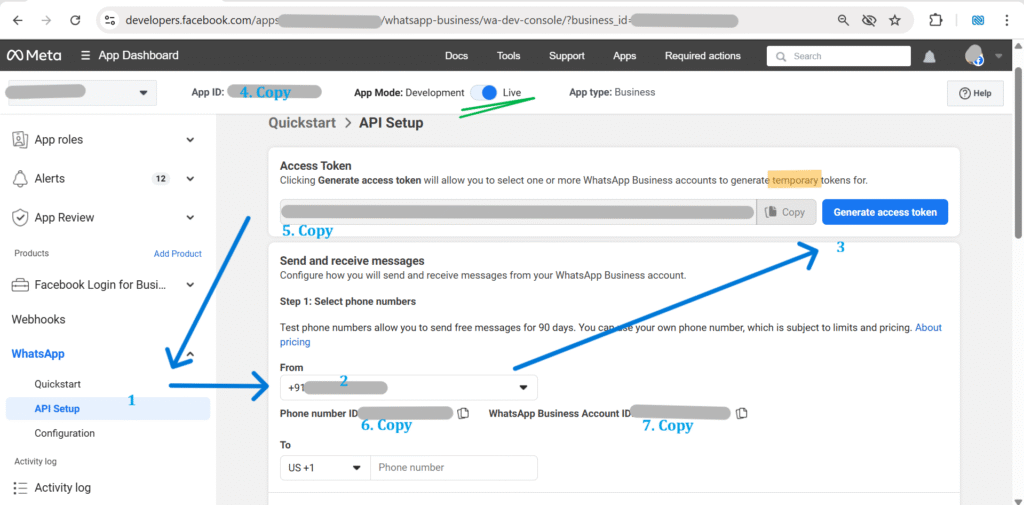
Task: Toggle App Mode to Live
Action: (x=487, y=92)
